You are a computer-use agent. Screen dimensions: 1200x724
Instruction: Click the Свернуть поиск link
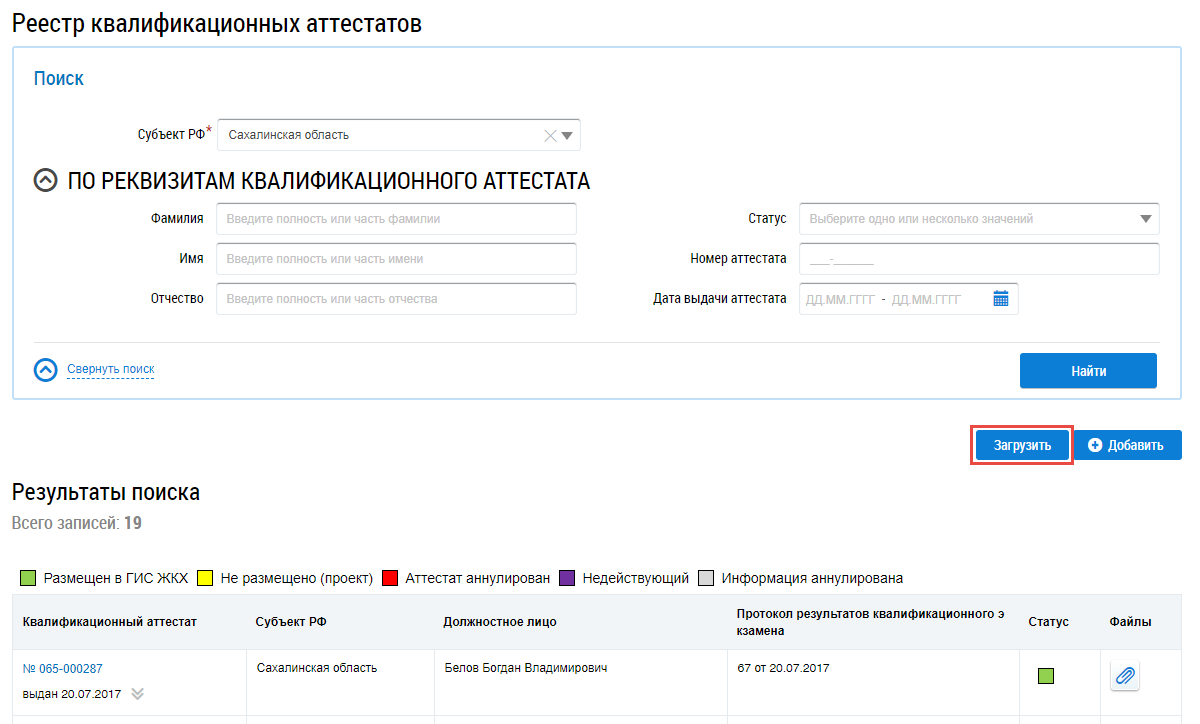pos(110,369)
